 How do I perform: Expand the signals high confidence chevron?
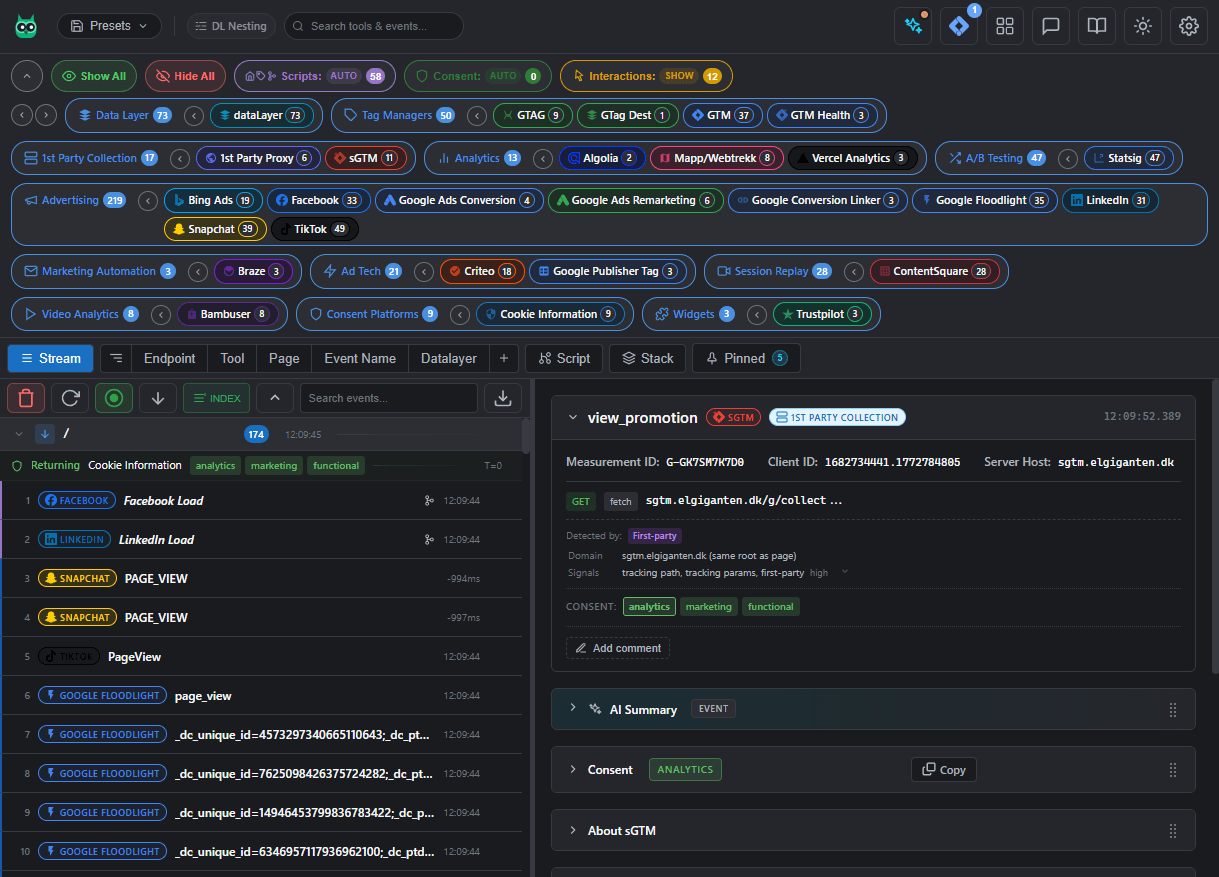[845, 572]
